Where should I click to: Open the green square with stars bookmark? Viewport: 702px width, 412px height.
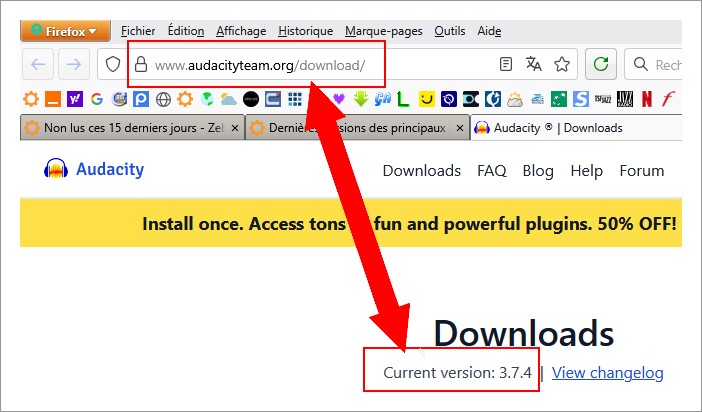tap(559, 99)
